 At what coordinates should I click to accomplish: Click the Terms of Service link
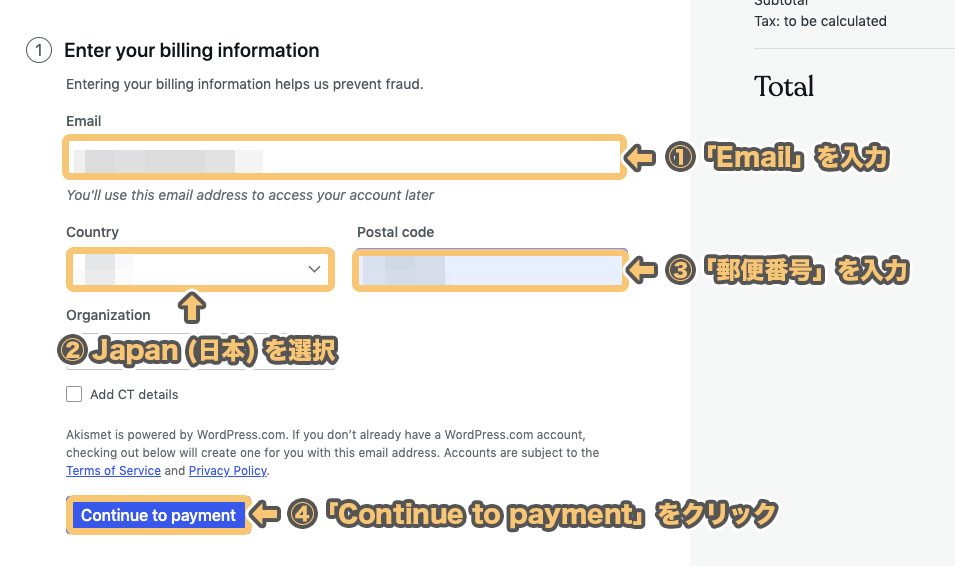click(x=113, y=471)
